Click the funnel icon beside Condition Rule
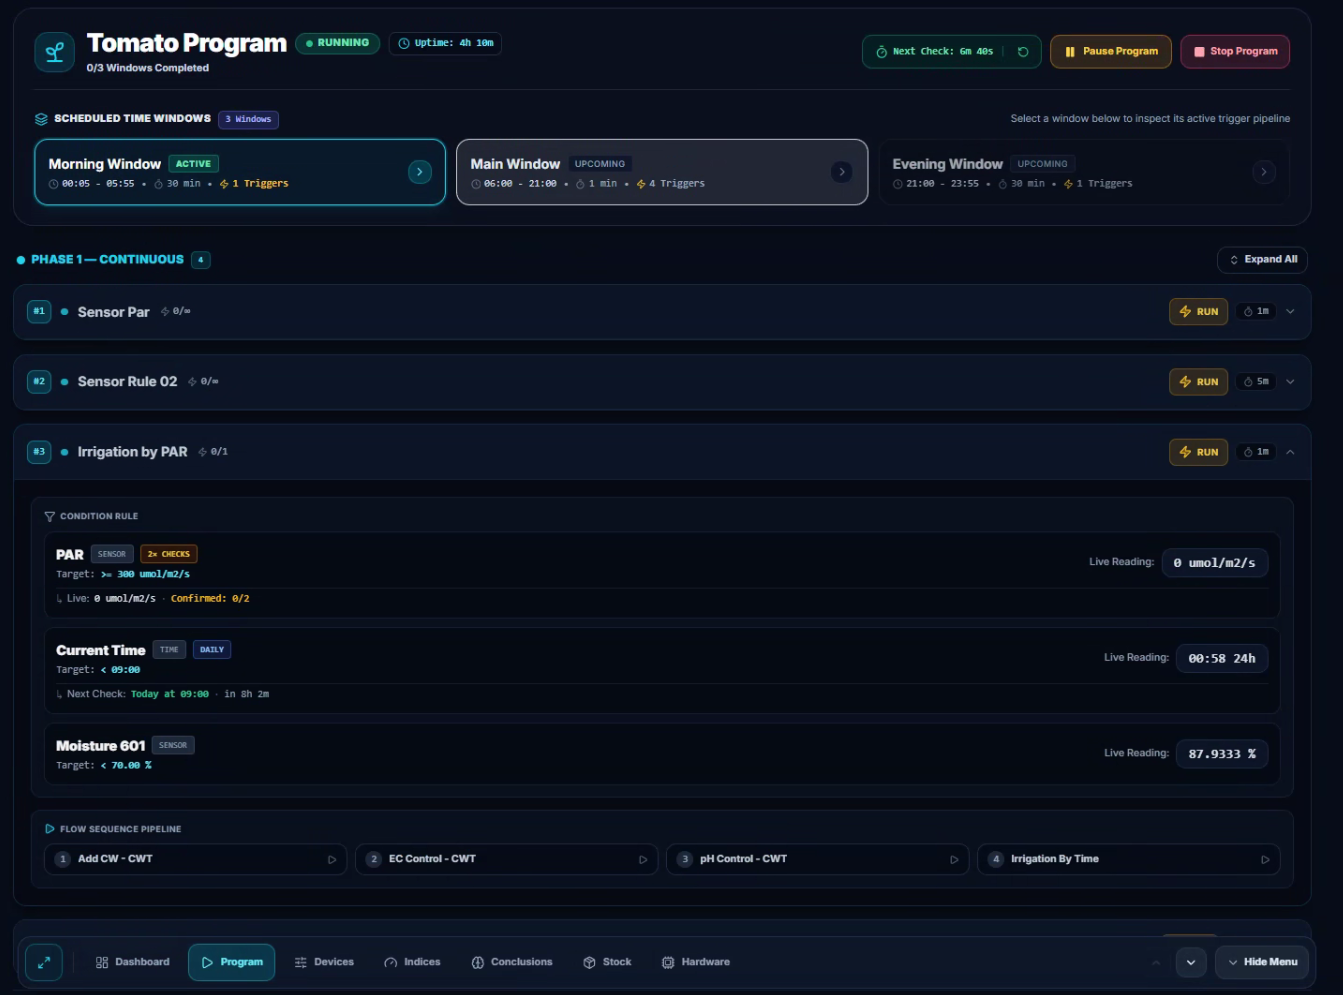 pyautogui.click(x=50, y=517)
